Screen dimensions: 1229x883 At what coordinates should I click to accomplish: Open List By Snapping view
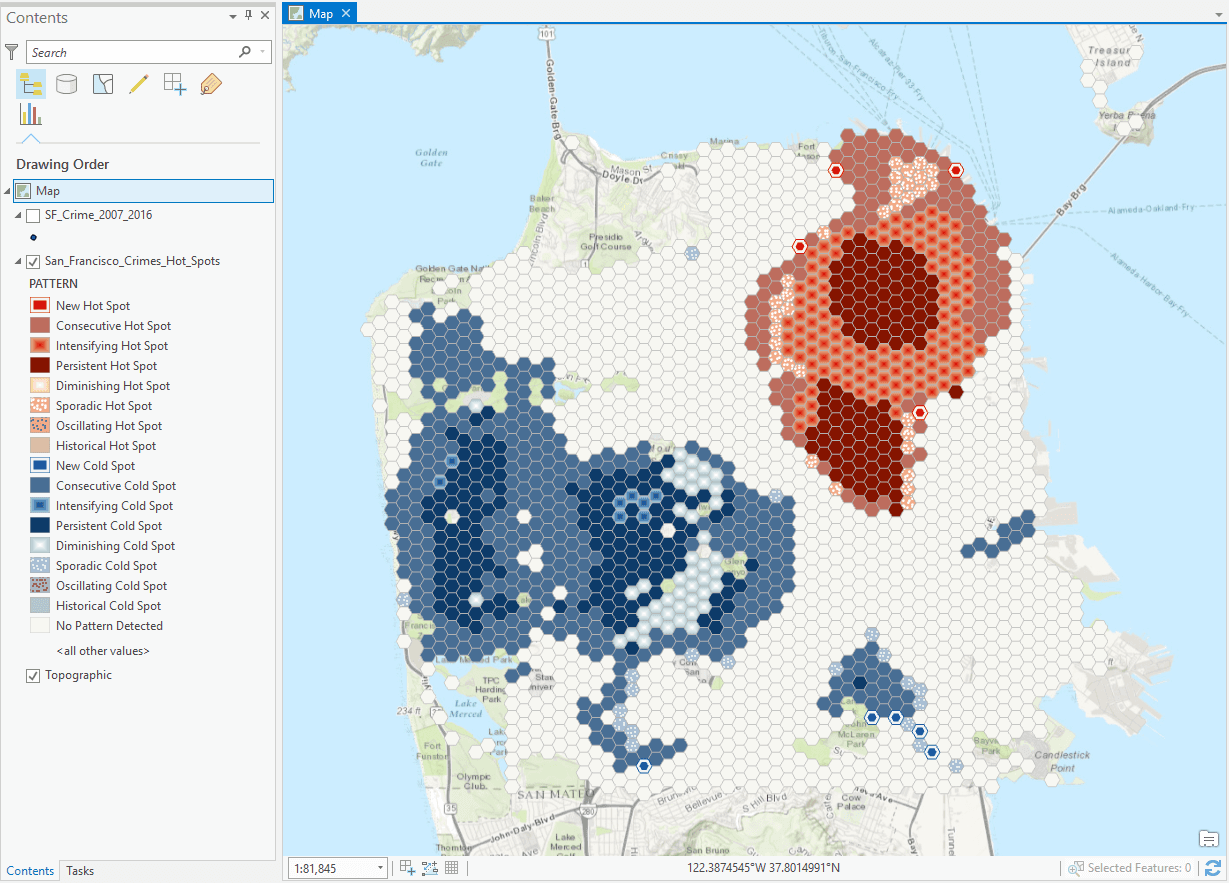tap(174, 84)
